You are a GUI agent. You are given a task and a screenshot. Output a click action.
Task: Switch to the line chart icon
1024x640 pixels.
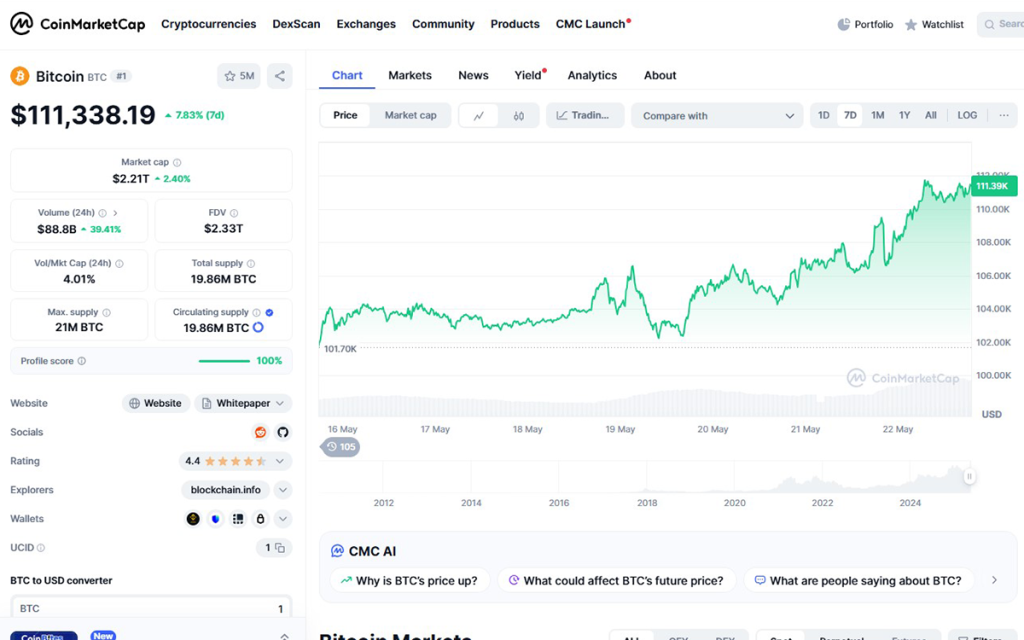pos(479,116)
